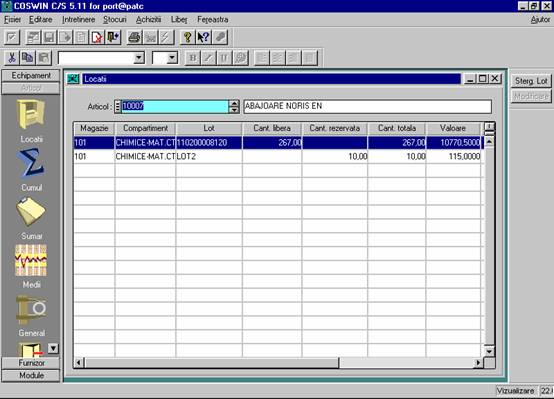Click the grayed export arrow toolbar icon
554x399 pixels.
click(65, 37)
